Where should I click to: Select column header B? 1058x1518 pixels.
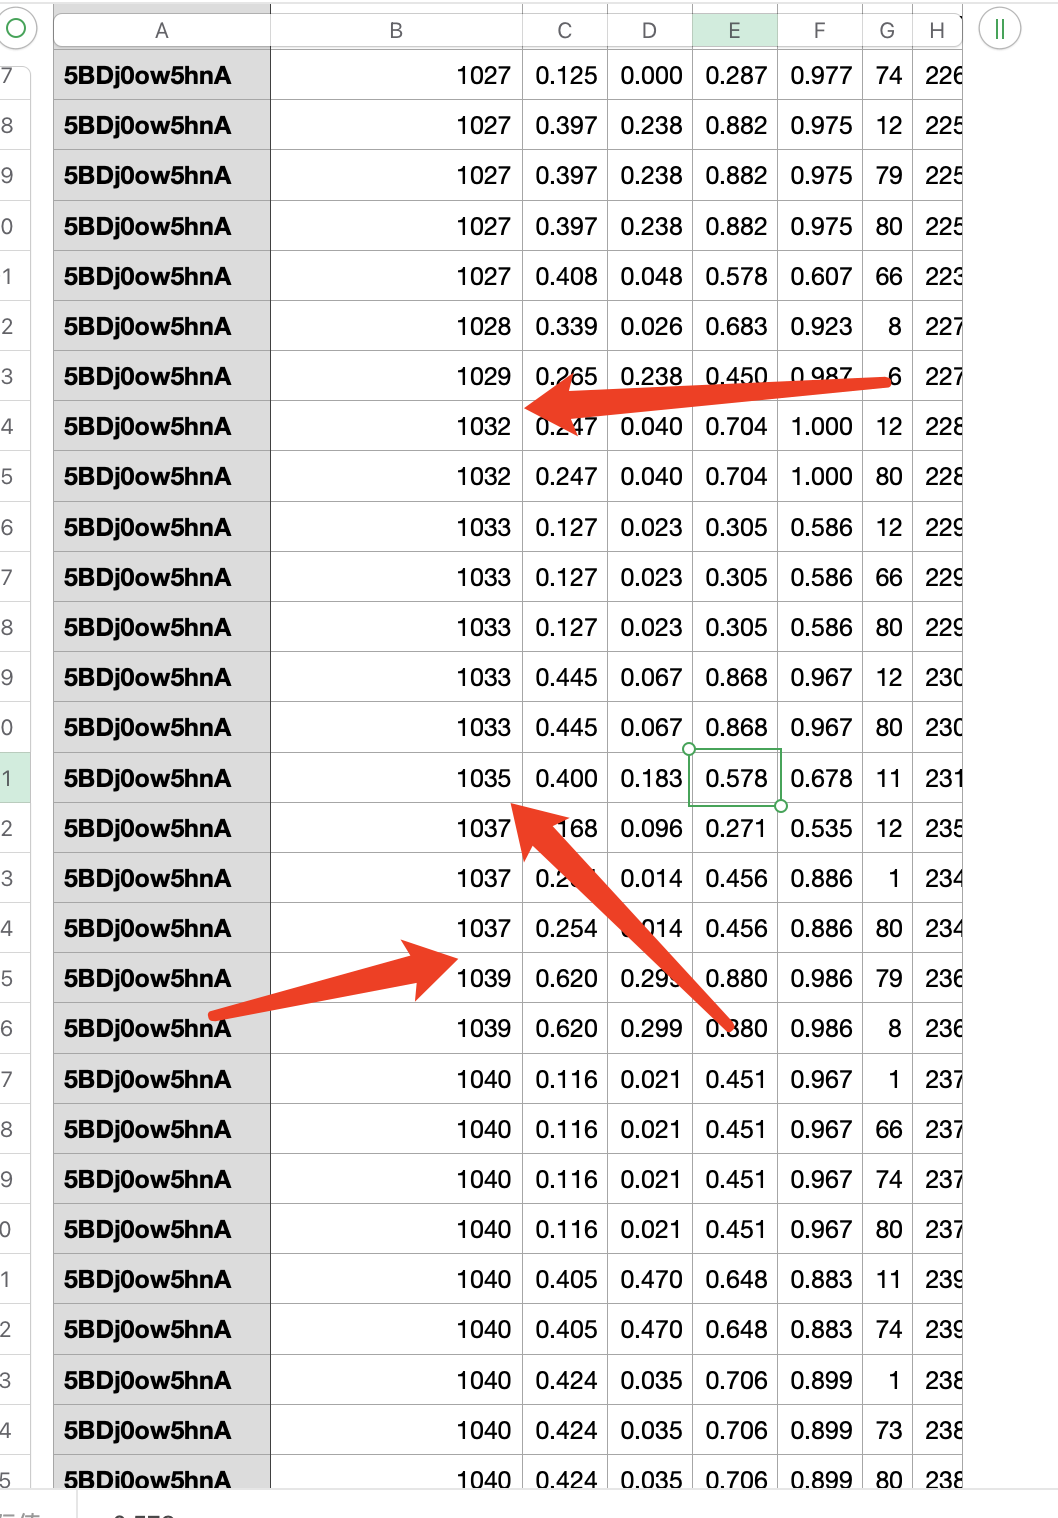395,30
